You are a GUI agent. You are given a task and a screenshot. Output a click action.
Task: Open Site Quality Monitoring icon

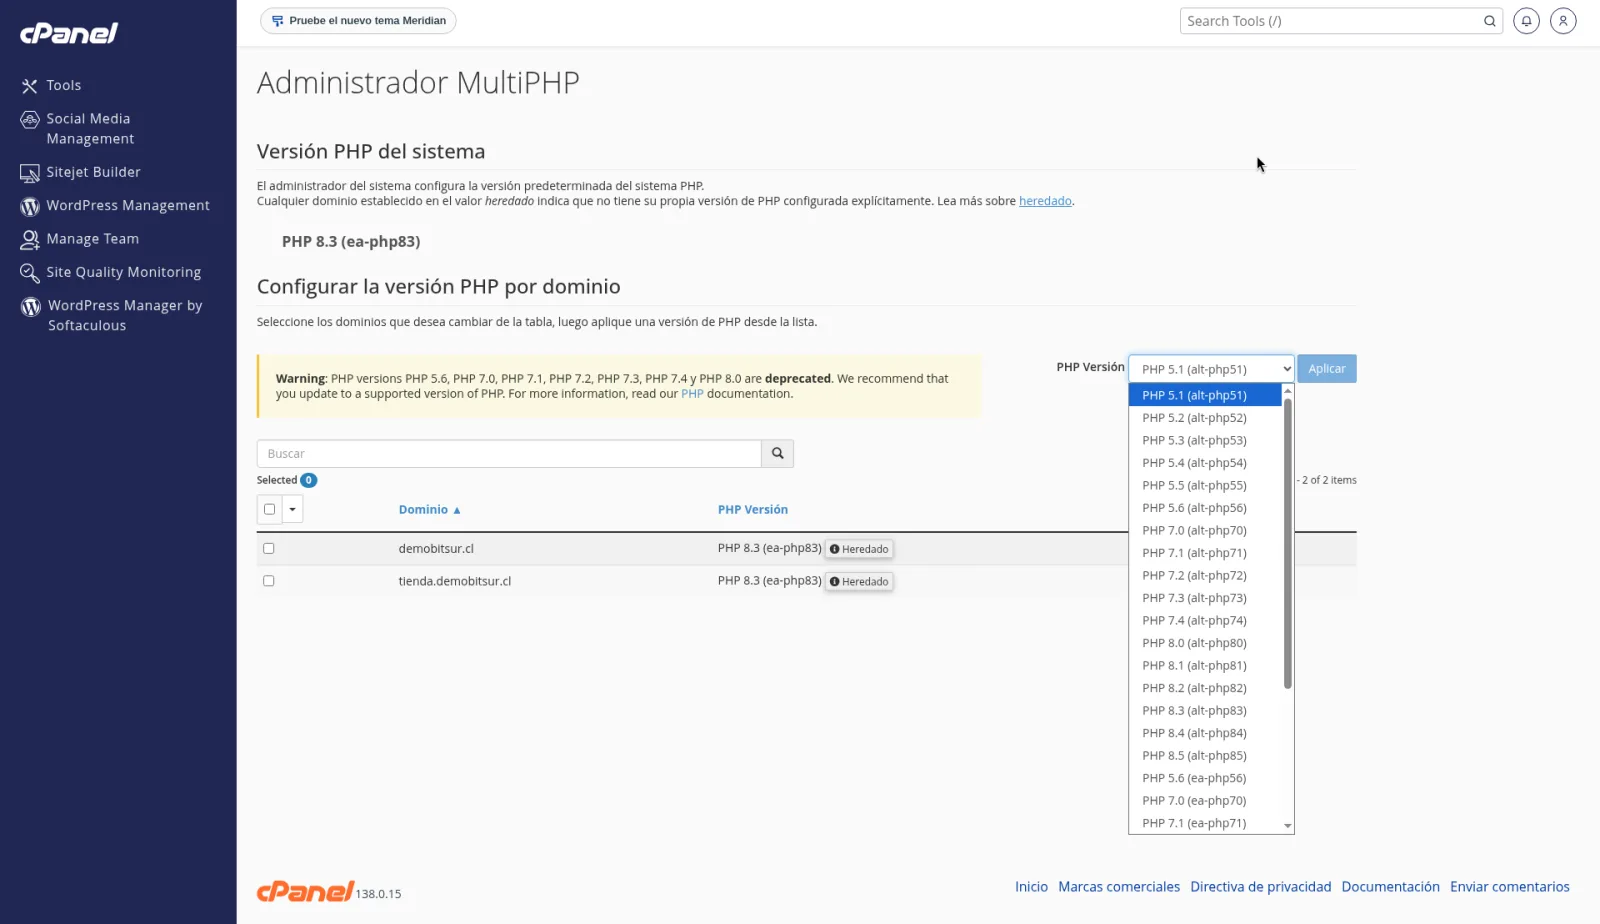click(30, 273)
